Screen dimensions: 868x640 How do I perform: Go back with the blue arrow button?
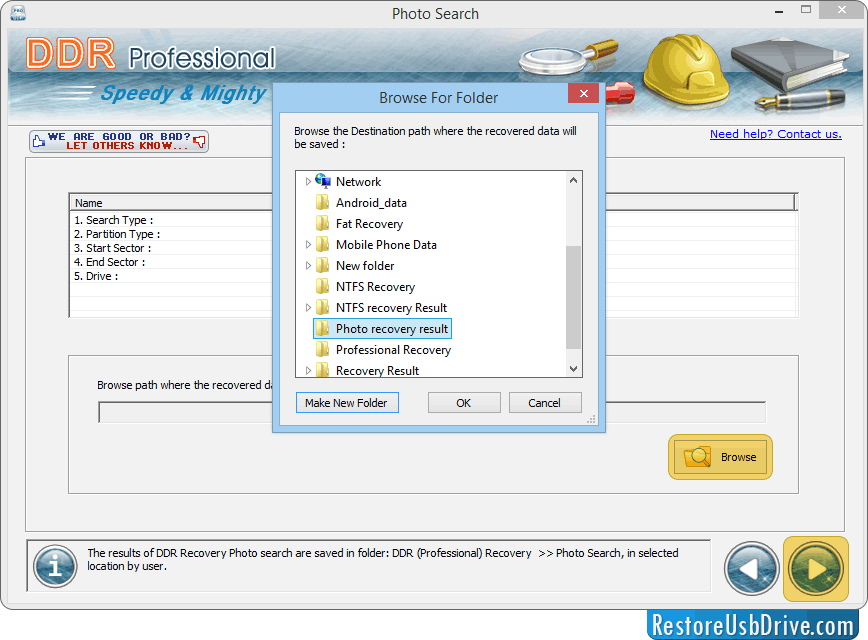point(751,569)
